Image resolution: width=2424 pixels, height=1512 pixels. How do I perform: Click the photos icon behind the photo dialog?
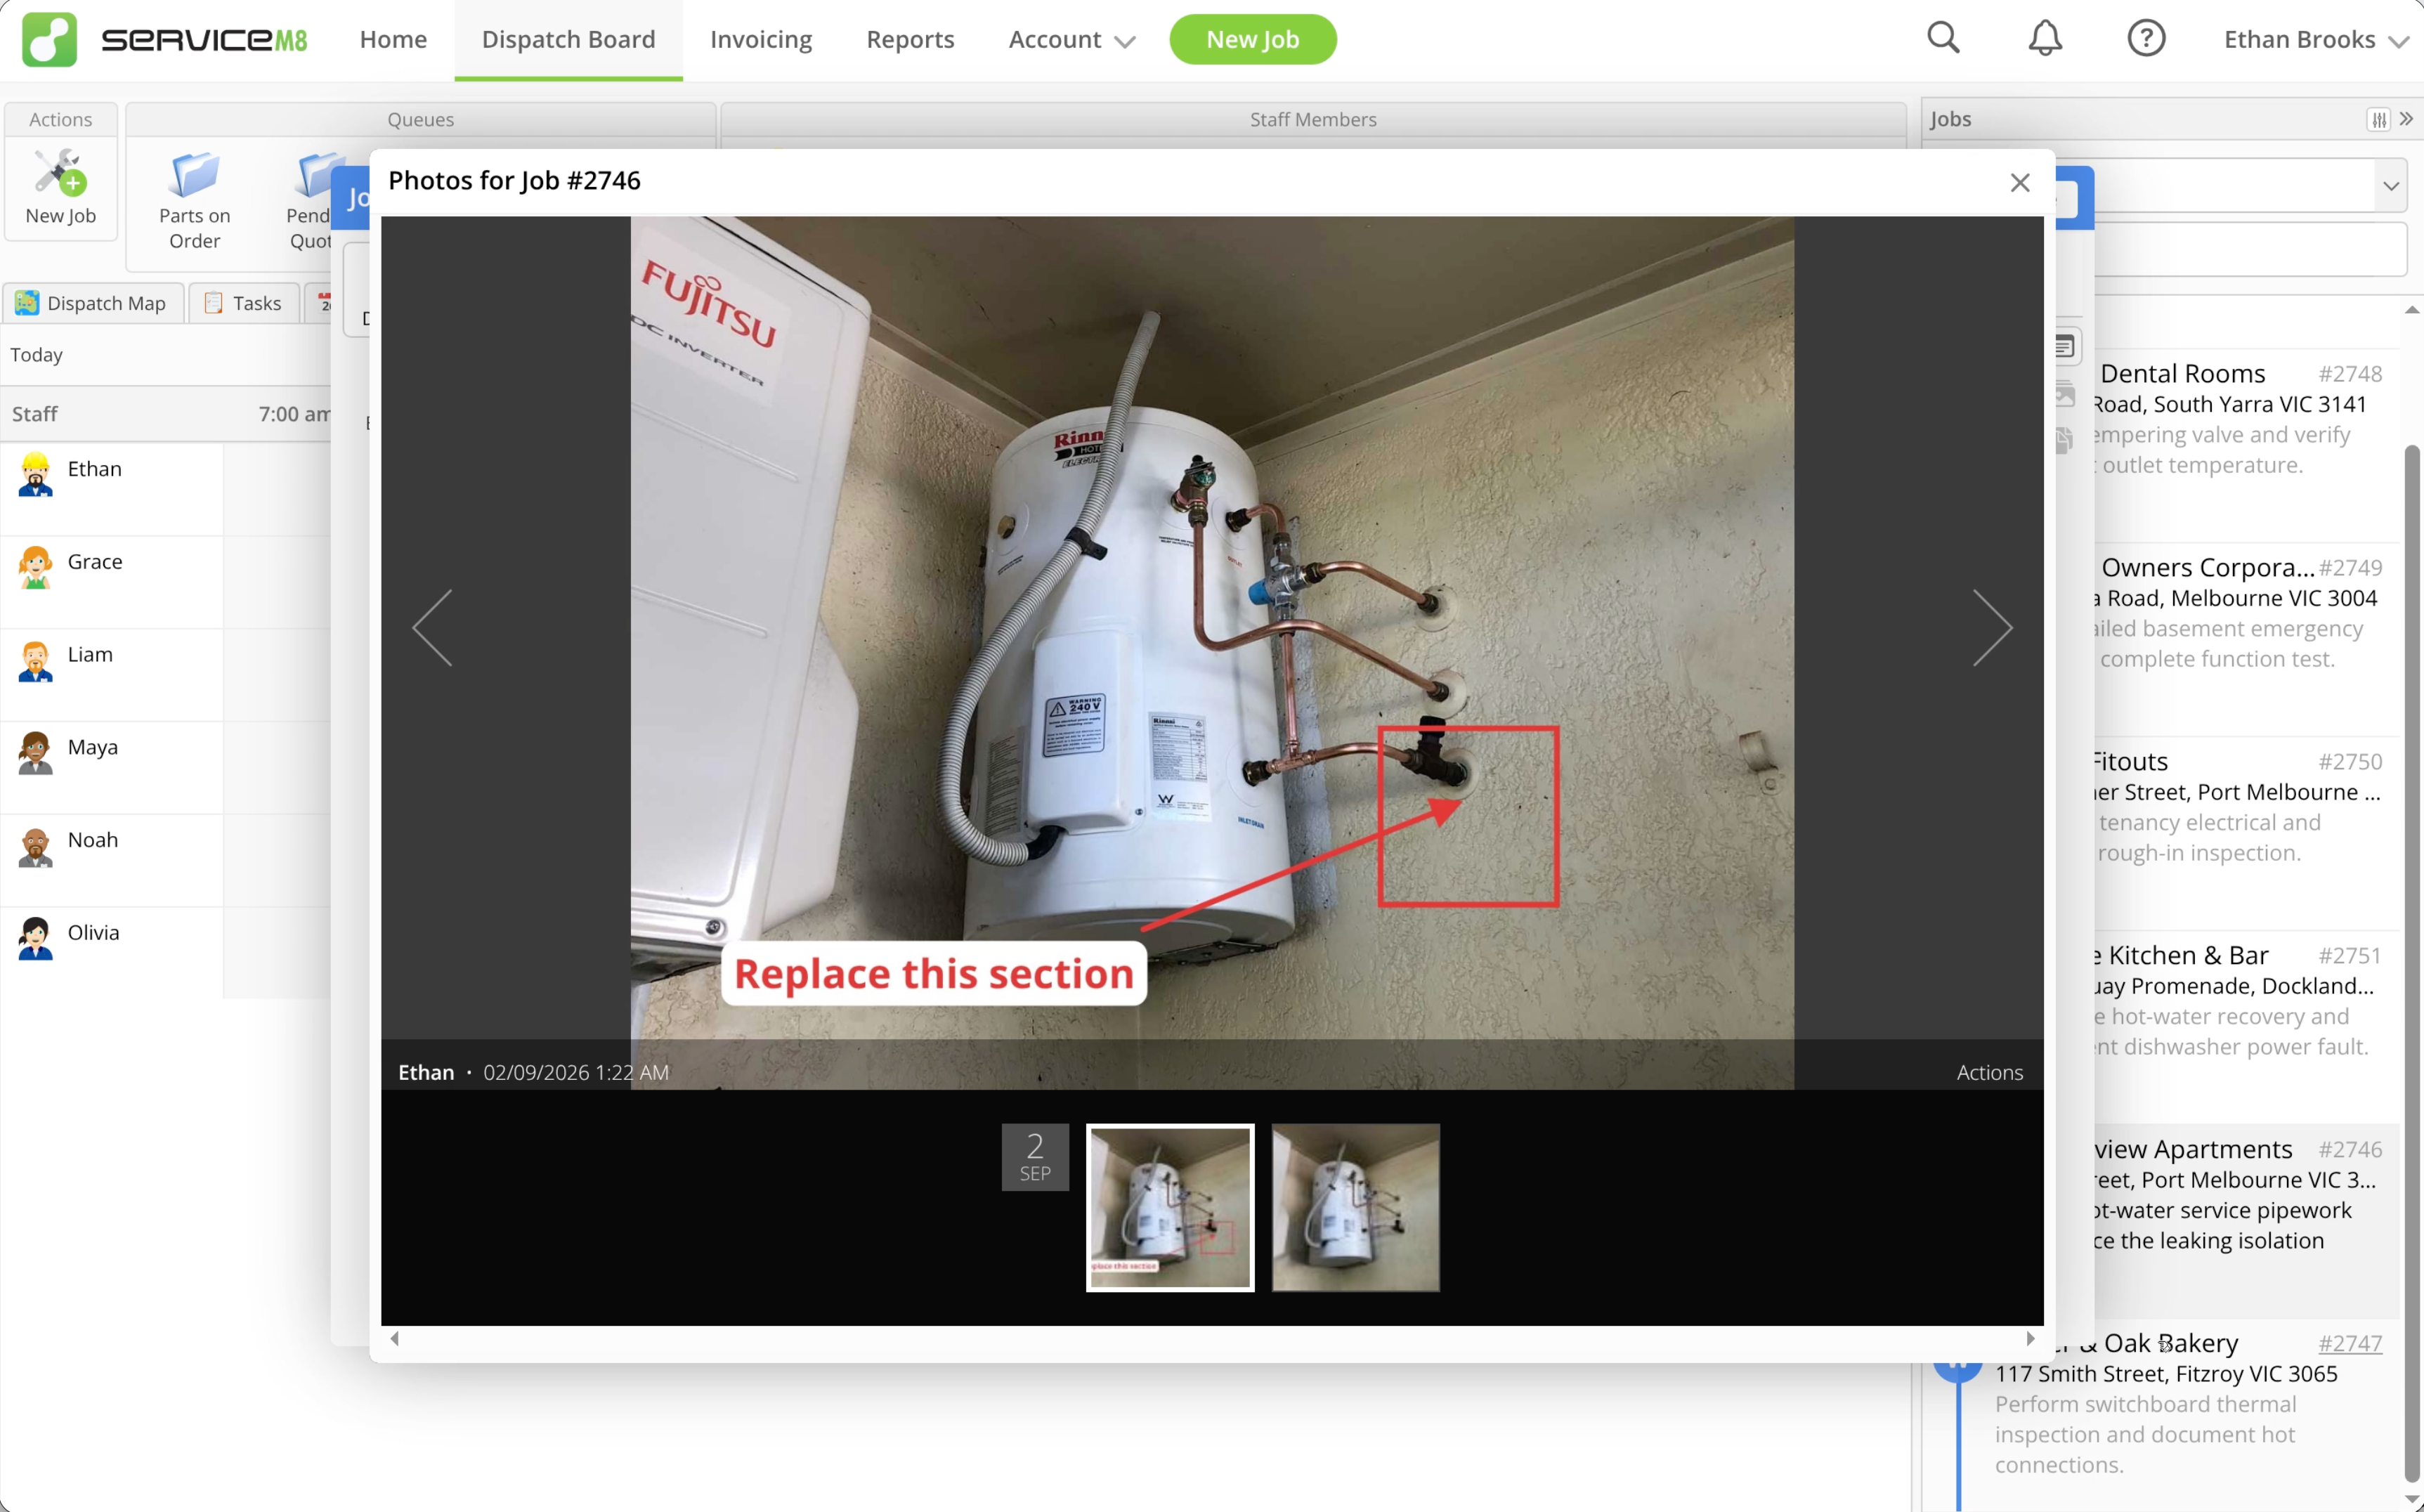click(2066, 393)
